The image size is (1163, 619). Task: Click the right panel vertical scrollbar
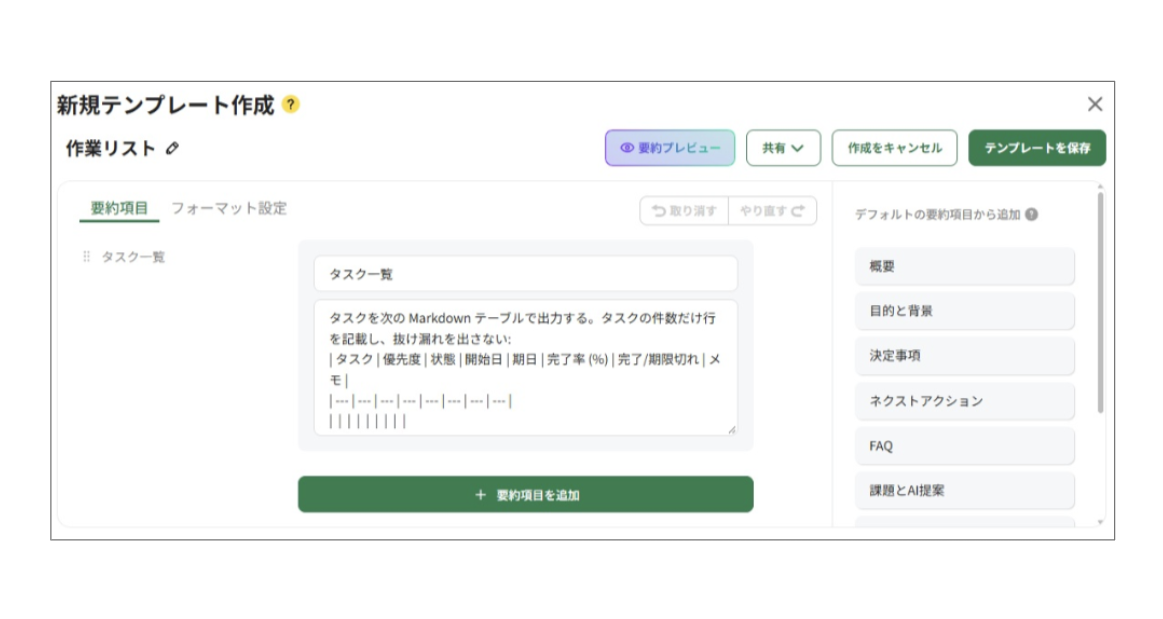click(1100, 302)
